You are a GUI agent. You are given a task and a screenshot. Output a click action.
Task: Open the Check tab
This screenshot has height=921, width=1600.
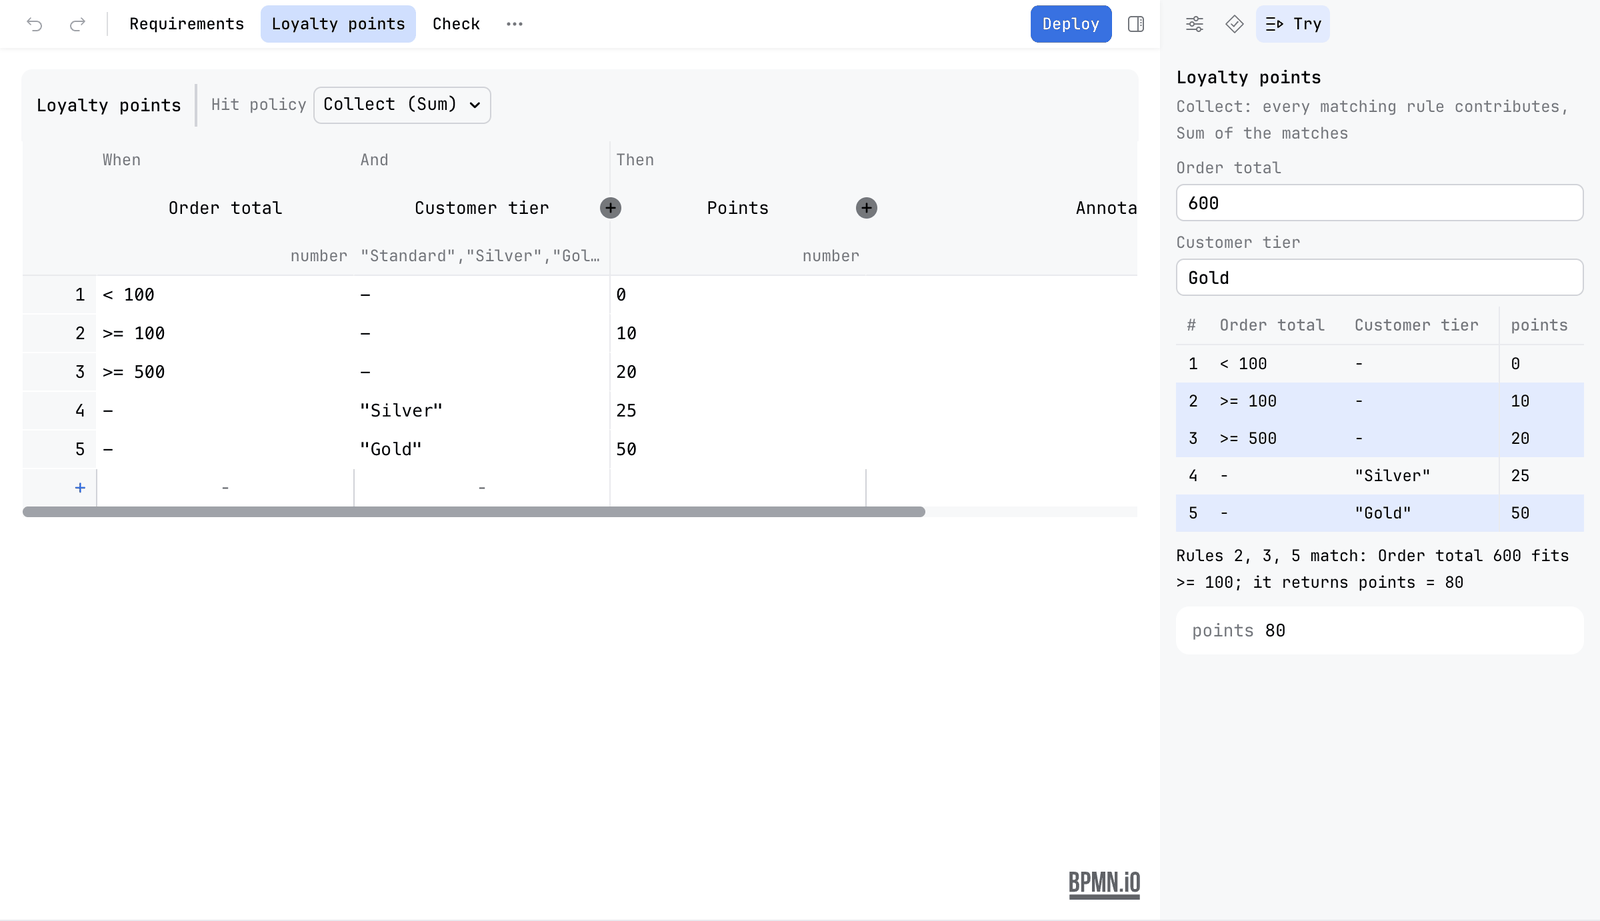click(x=456, y=24)
